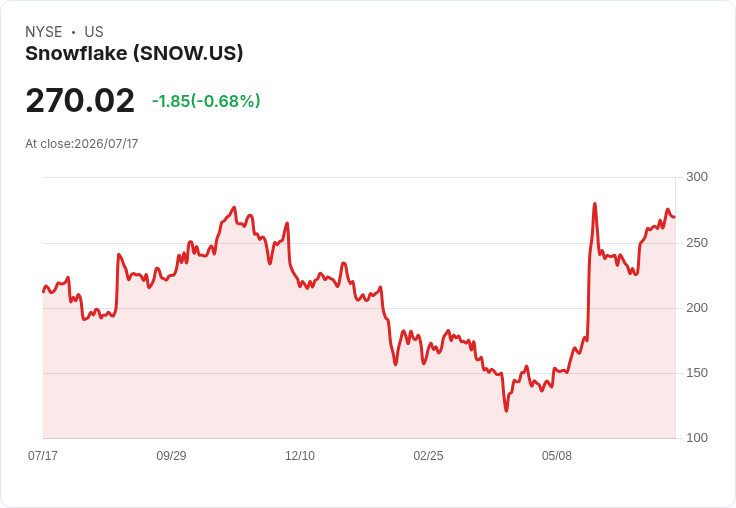The width and height of the screenshot is (736, 508).
Task: Click the highest spike on the price line
Action: click(x=595, y=204)
